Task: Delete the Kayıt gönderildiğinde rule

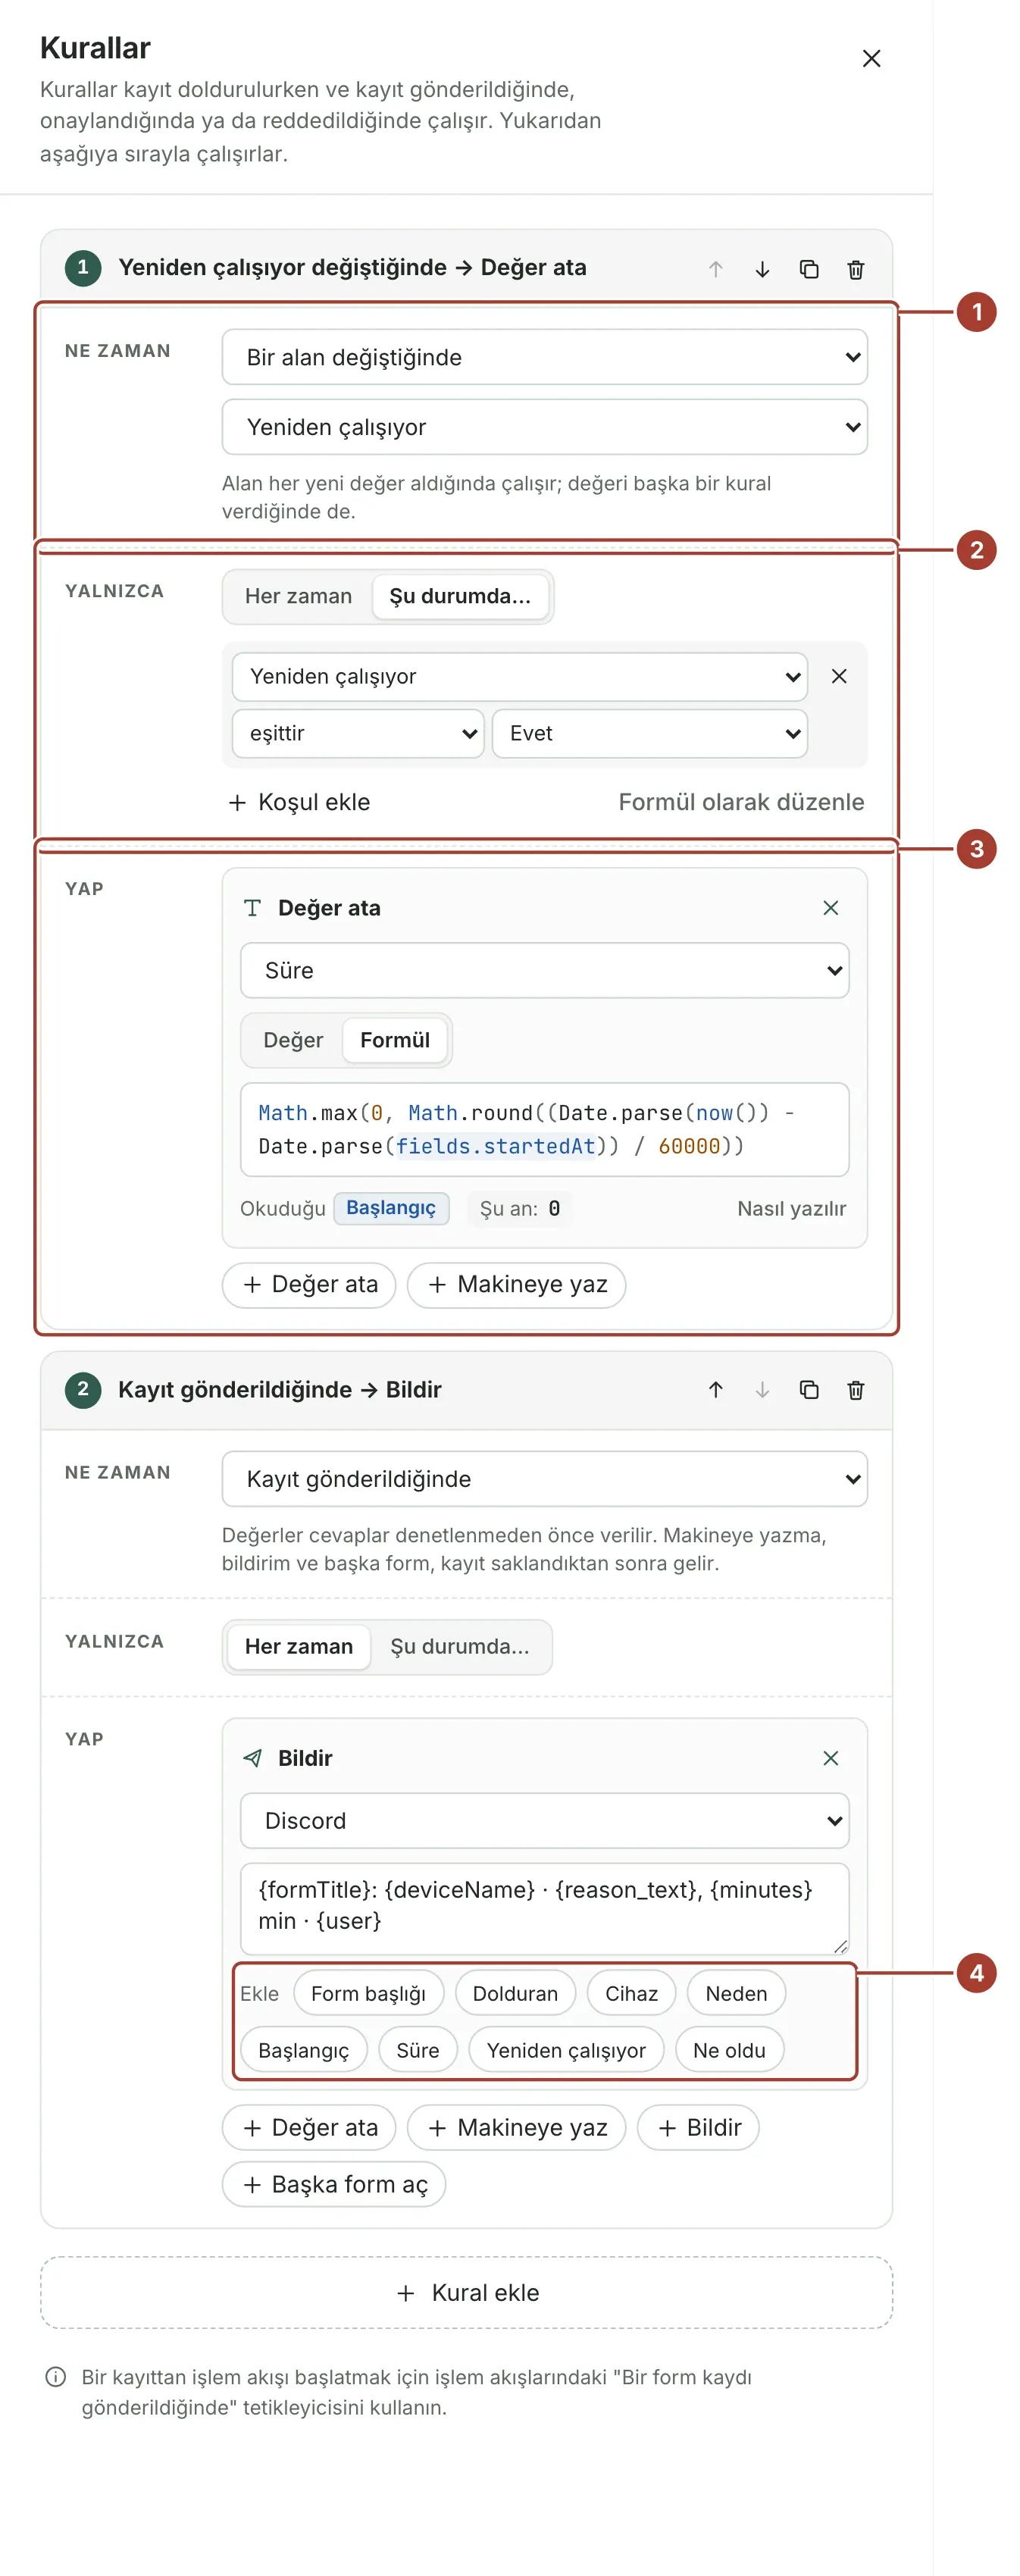Action: pyautogui.click(x=856, y=1390)
